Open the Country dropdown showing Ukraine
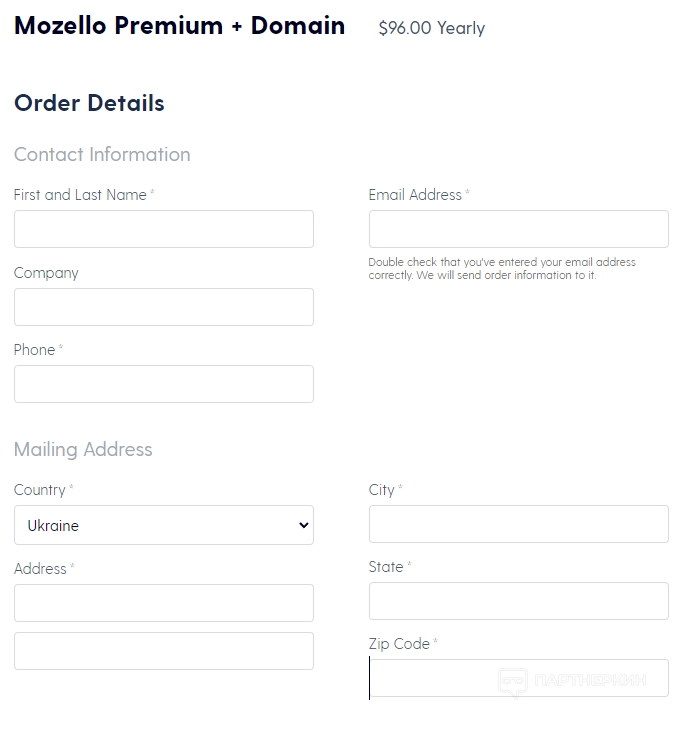This screenshot has height=751, width=697. tap(163, 525)
